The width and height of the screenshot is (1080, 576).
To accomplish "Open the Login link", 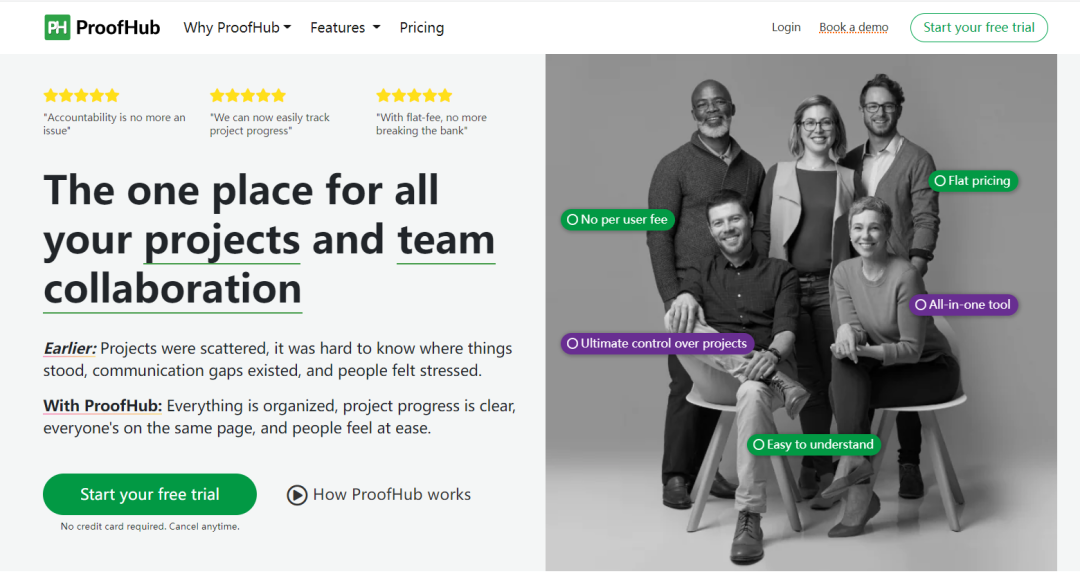I will pos(786,28).
